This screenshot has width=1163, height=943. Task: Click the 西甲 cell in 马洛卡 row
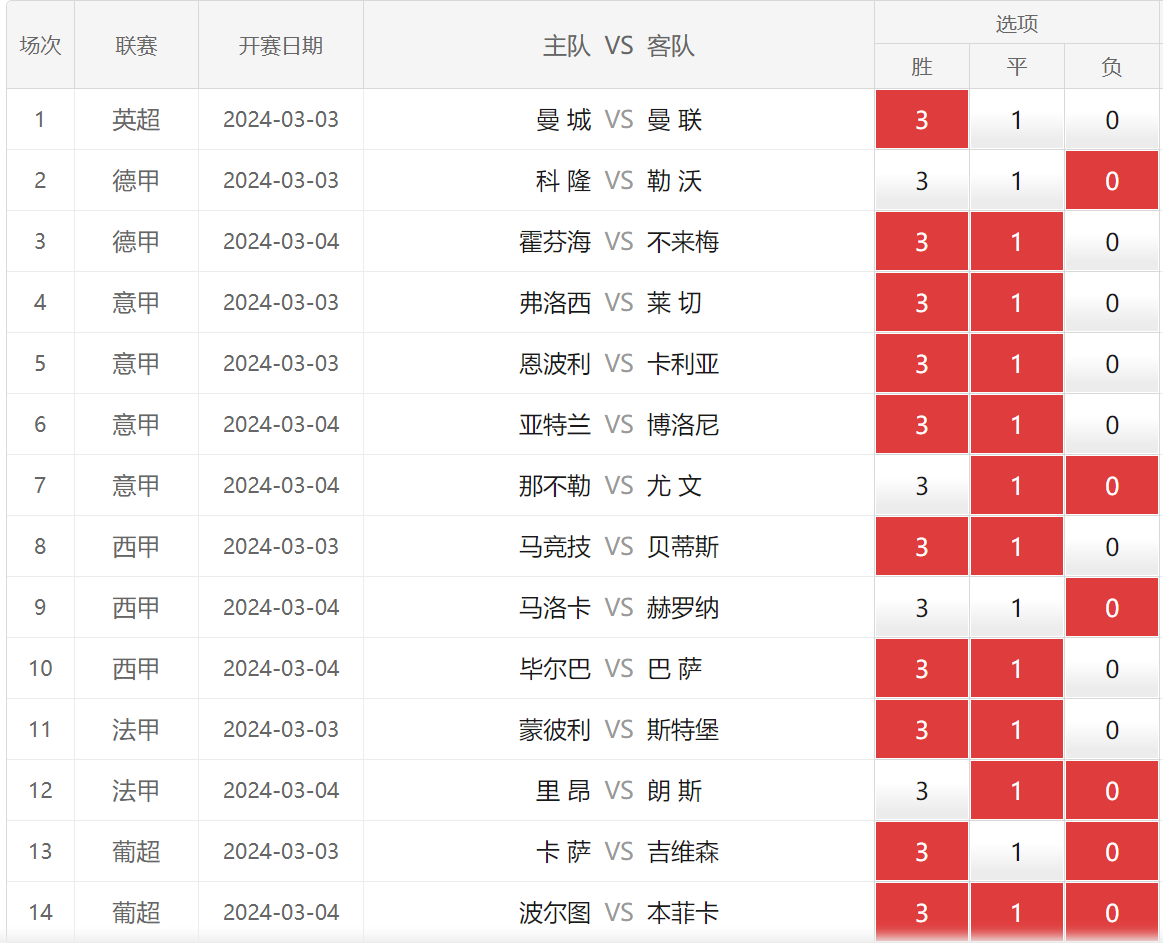click(x=136, y=608)
